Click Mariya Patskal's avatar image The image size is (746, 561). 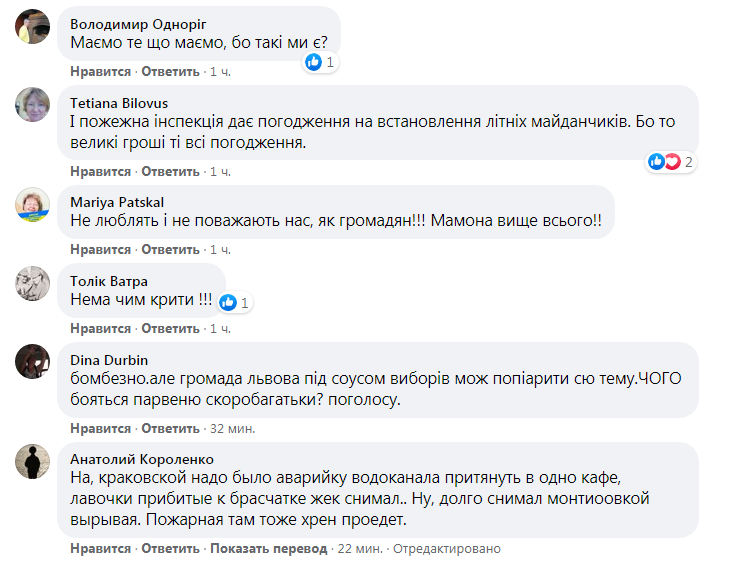point(33,203)
